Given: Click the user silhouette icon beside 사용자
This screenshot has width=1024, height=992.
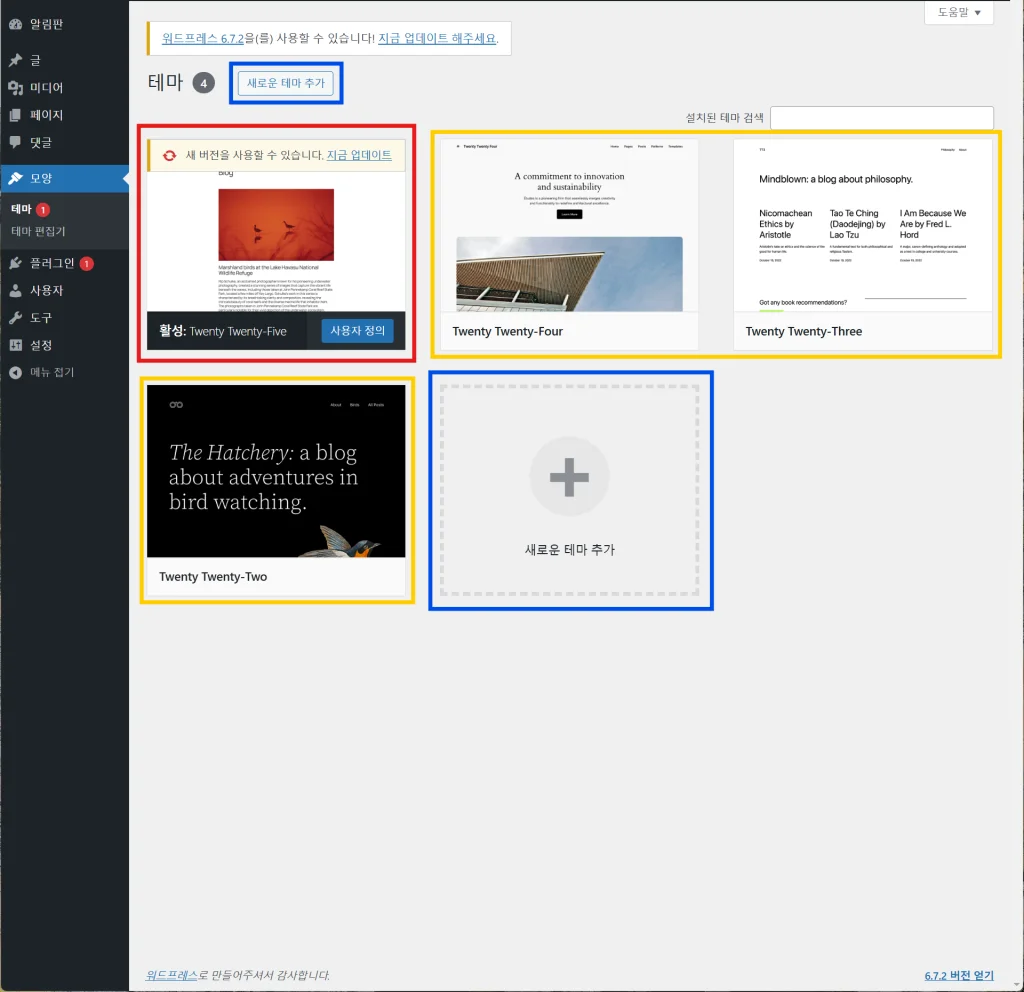Looking at the screenshot, I should [16, 291].
